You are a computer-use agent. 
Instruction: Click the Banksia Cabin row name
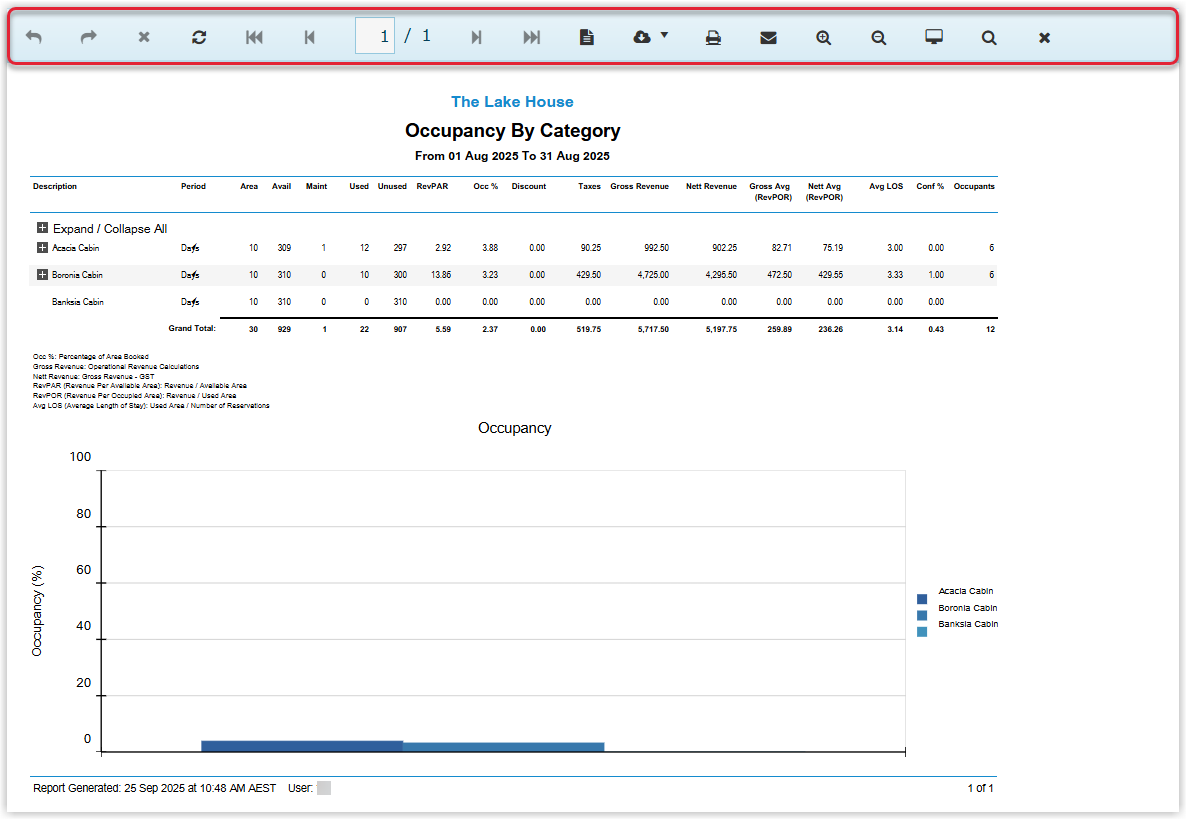[x=77, y=302]
